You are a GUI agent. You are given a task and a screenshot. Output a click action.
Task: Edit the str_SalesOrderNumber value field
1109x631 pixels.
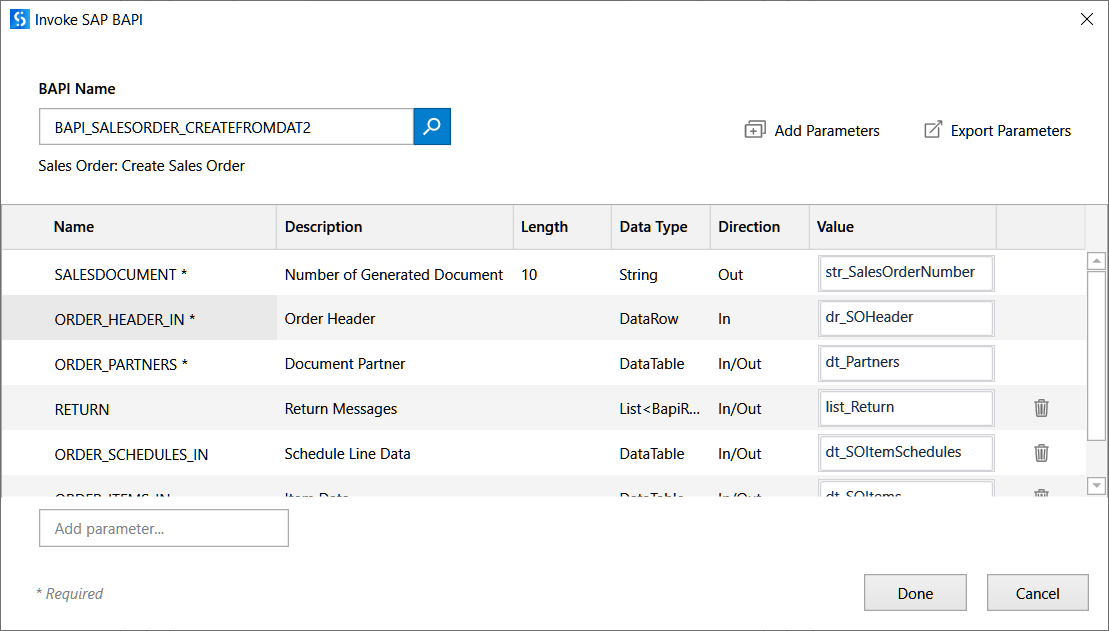click(906, 272)
